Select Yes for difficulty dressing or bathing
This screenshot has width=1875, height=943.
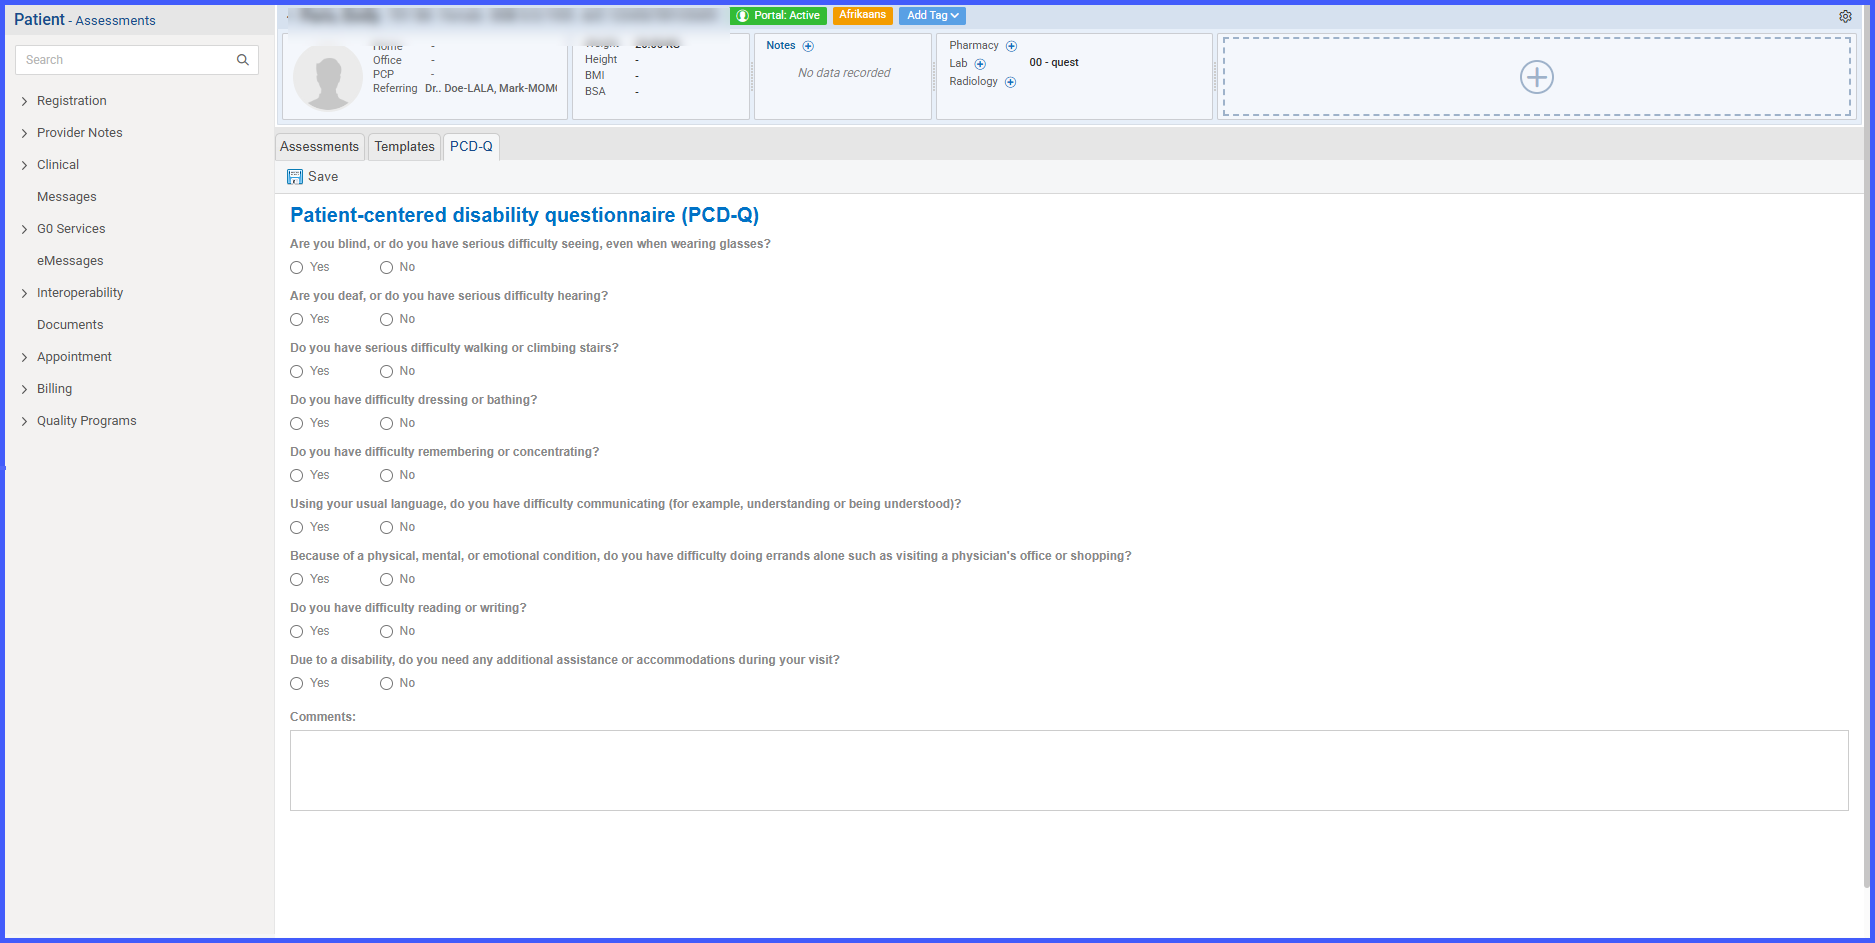296,424
